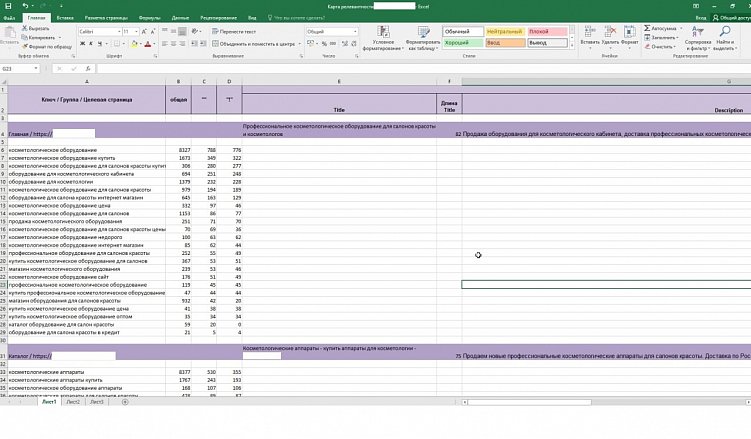Decrease font size with the smaller A icon
Image resolution: width=751 pixels, height=439 pixels.
[153, 32]
